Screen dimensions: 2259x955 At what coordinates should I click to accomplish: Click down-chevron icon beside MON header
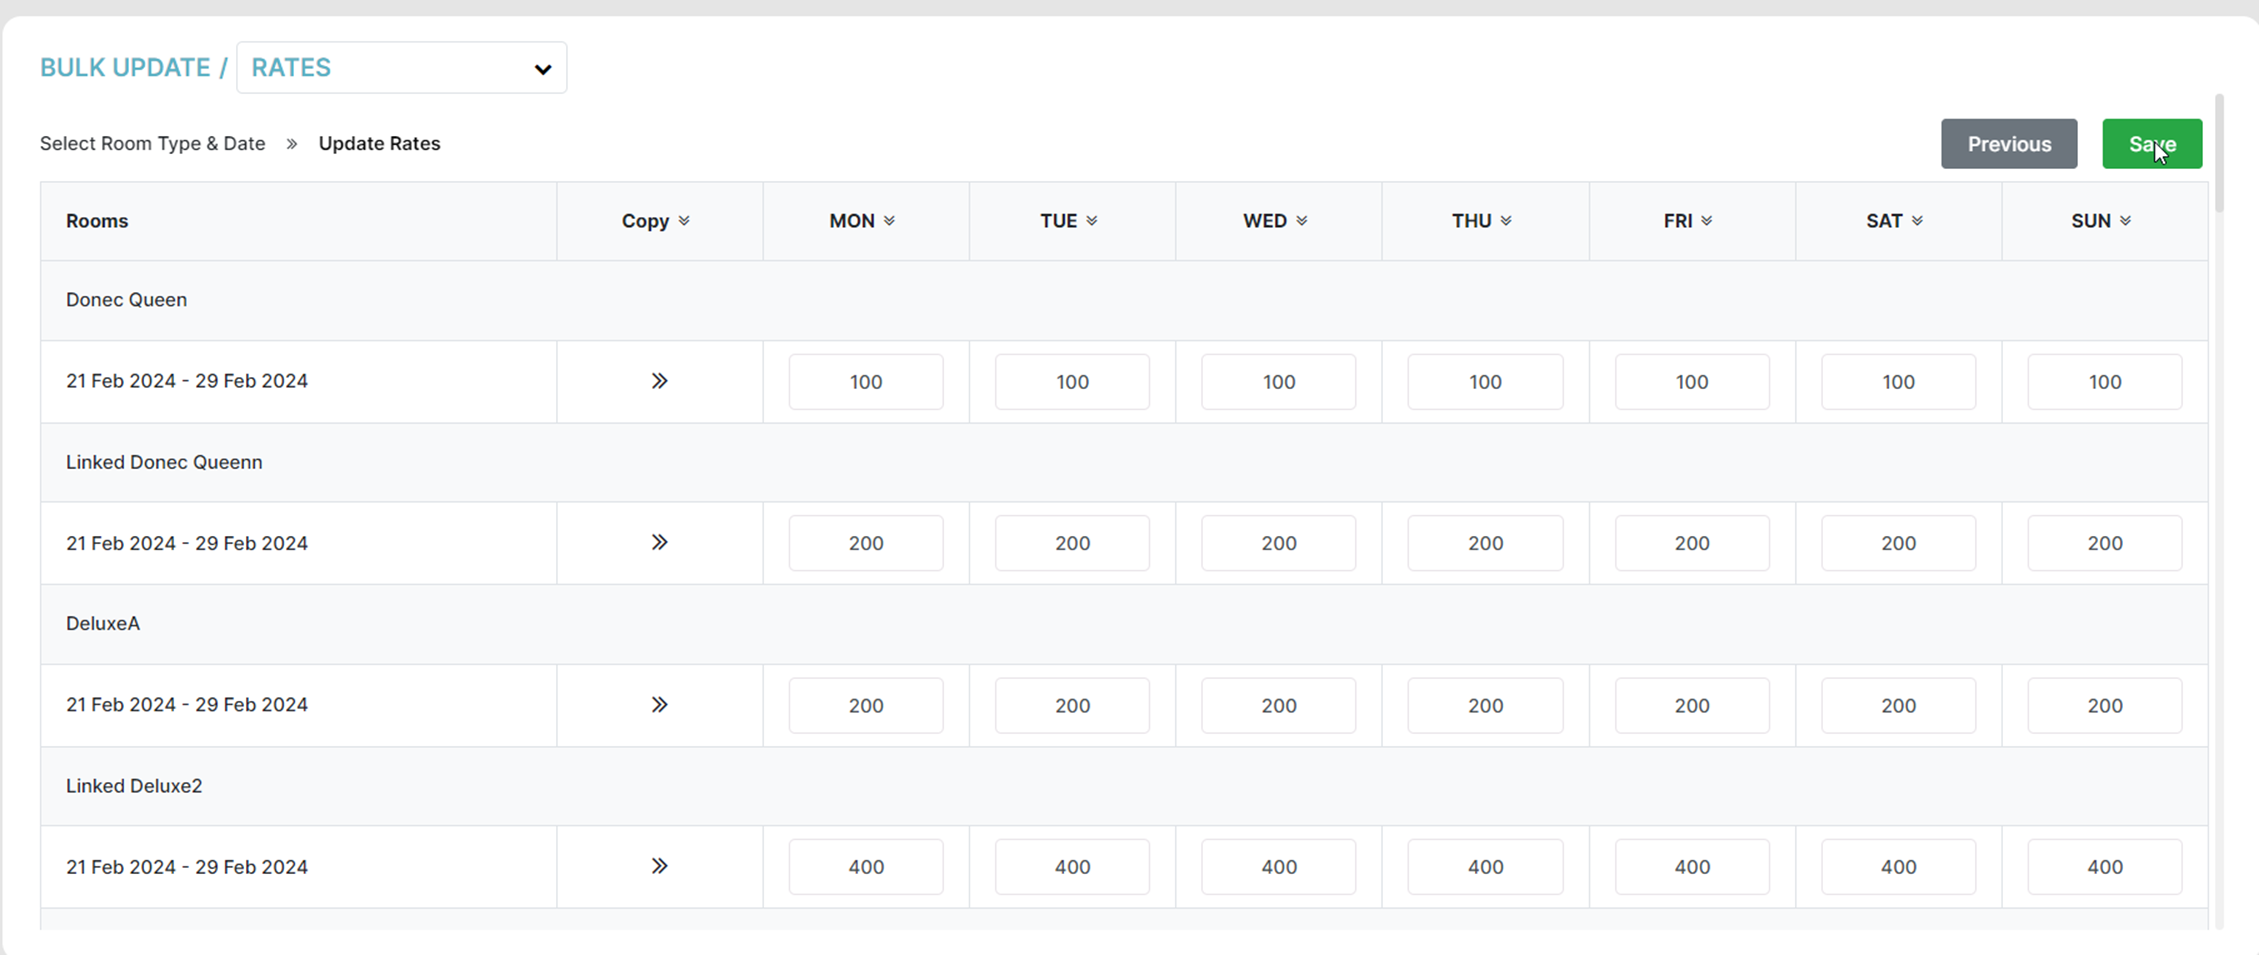(889, 221)
